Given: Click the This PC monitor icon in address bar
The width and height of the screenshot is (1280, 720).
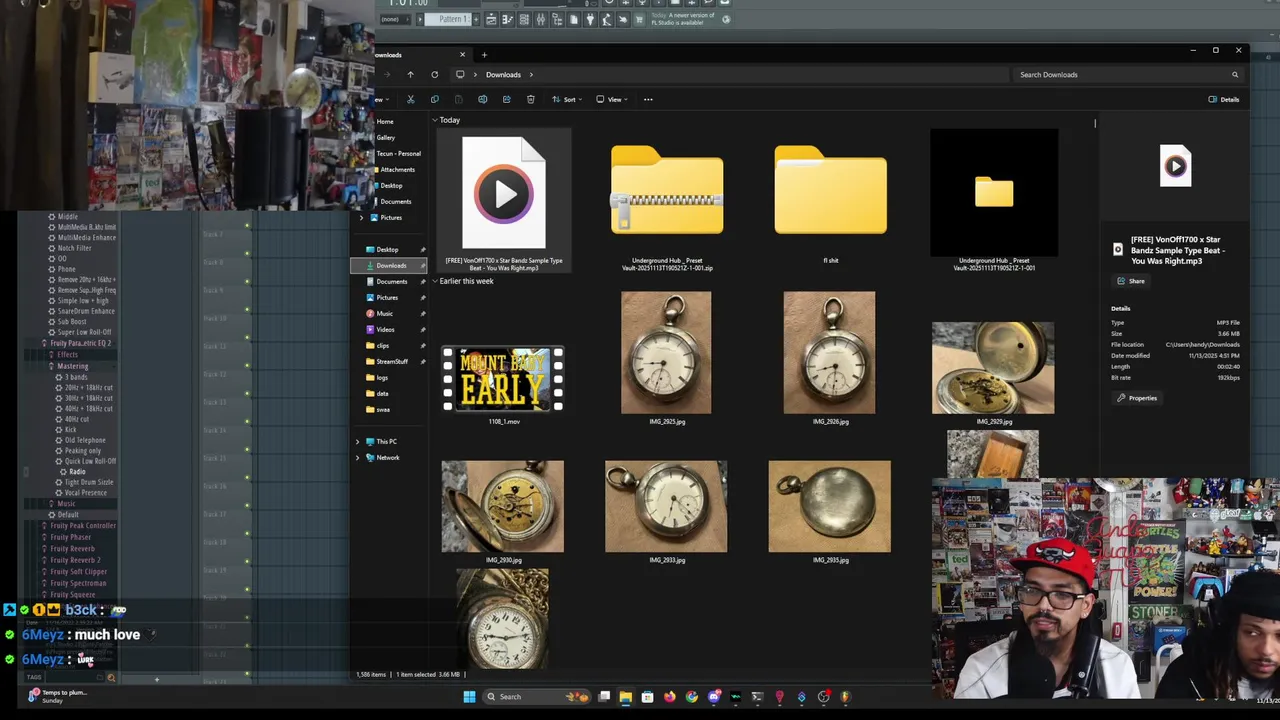Looking at the screenshot, I should coord(460,74).
